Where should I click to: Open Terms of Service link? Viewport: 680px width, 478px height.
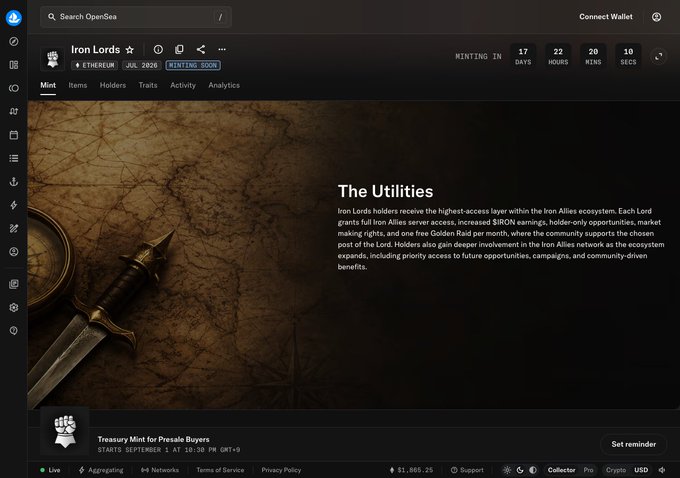pos(220,470)
